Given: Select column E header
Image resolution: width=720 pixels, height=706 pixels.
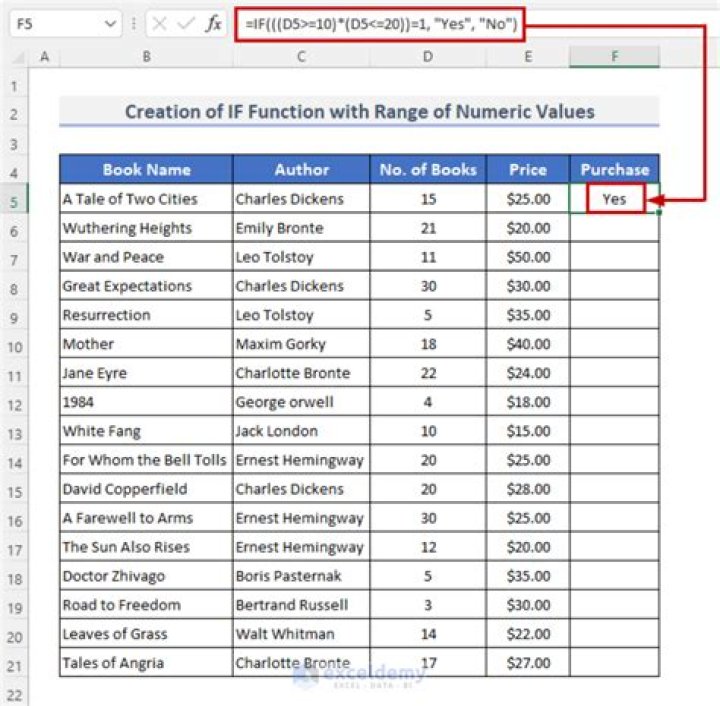Looking at the screenshot, I should pyautogui.click(x=528, y=56).
